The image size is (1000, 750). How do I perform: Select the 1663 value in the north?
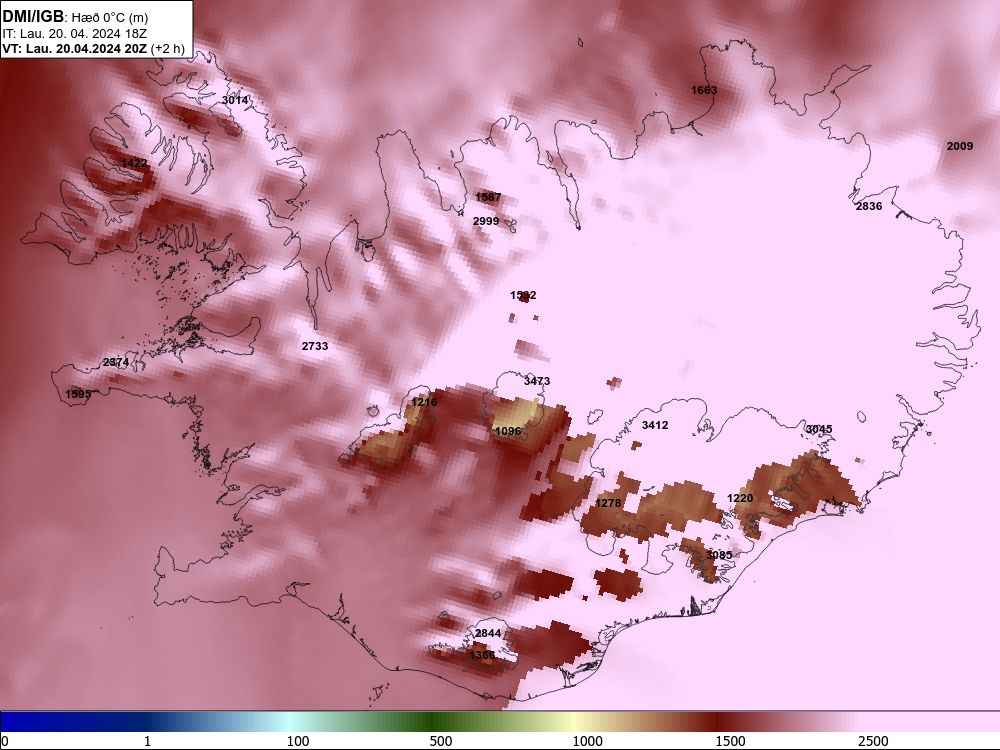point(704,90)
